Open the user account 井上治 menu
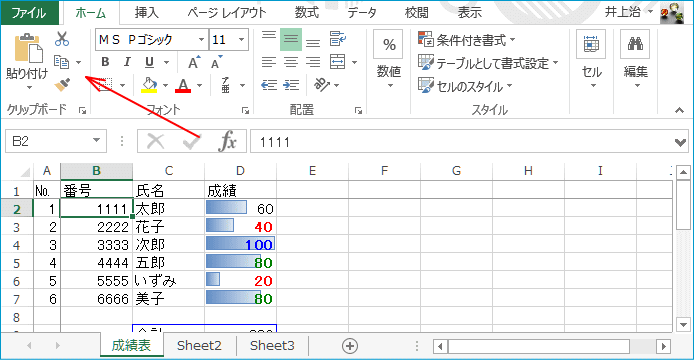Screen dimensions: 694x360 (x=628, y=12)
